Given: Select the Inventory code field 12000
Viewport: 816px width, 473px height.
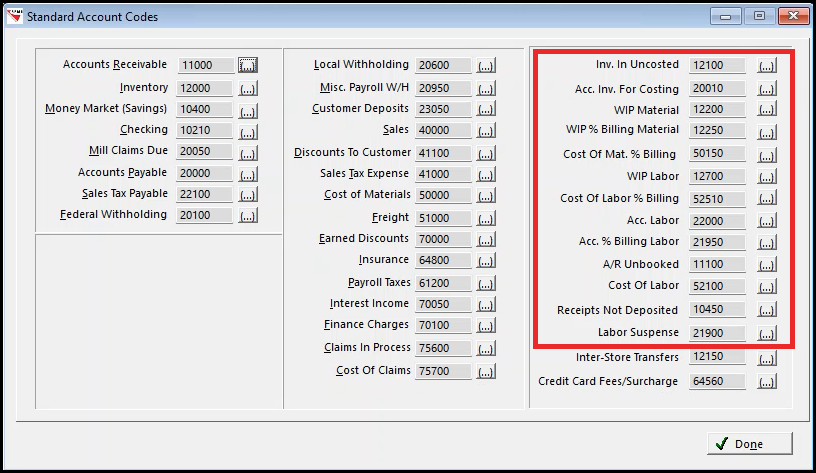Looking at the screenshot, I should pos(204,88).
